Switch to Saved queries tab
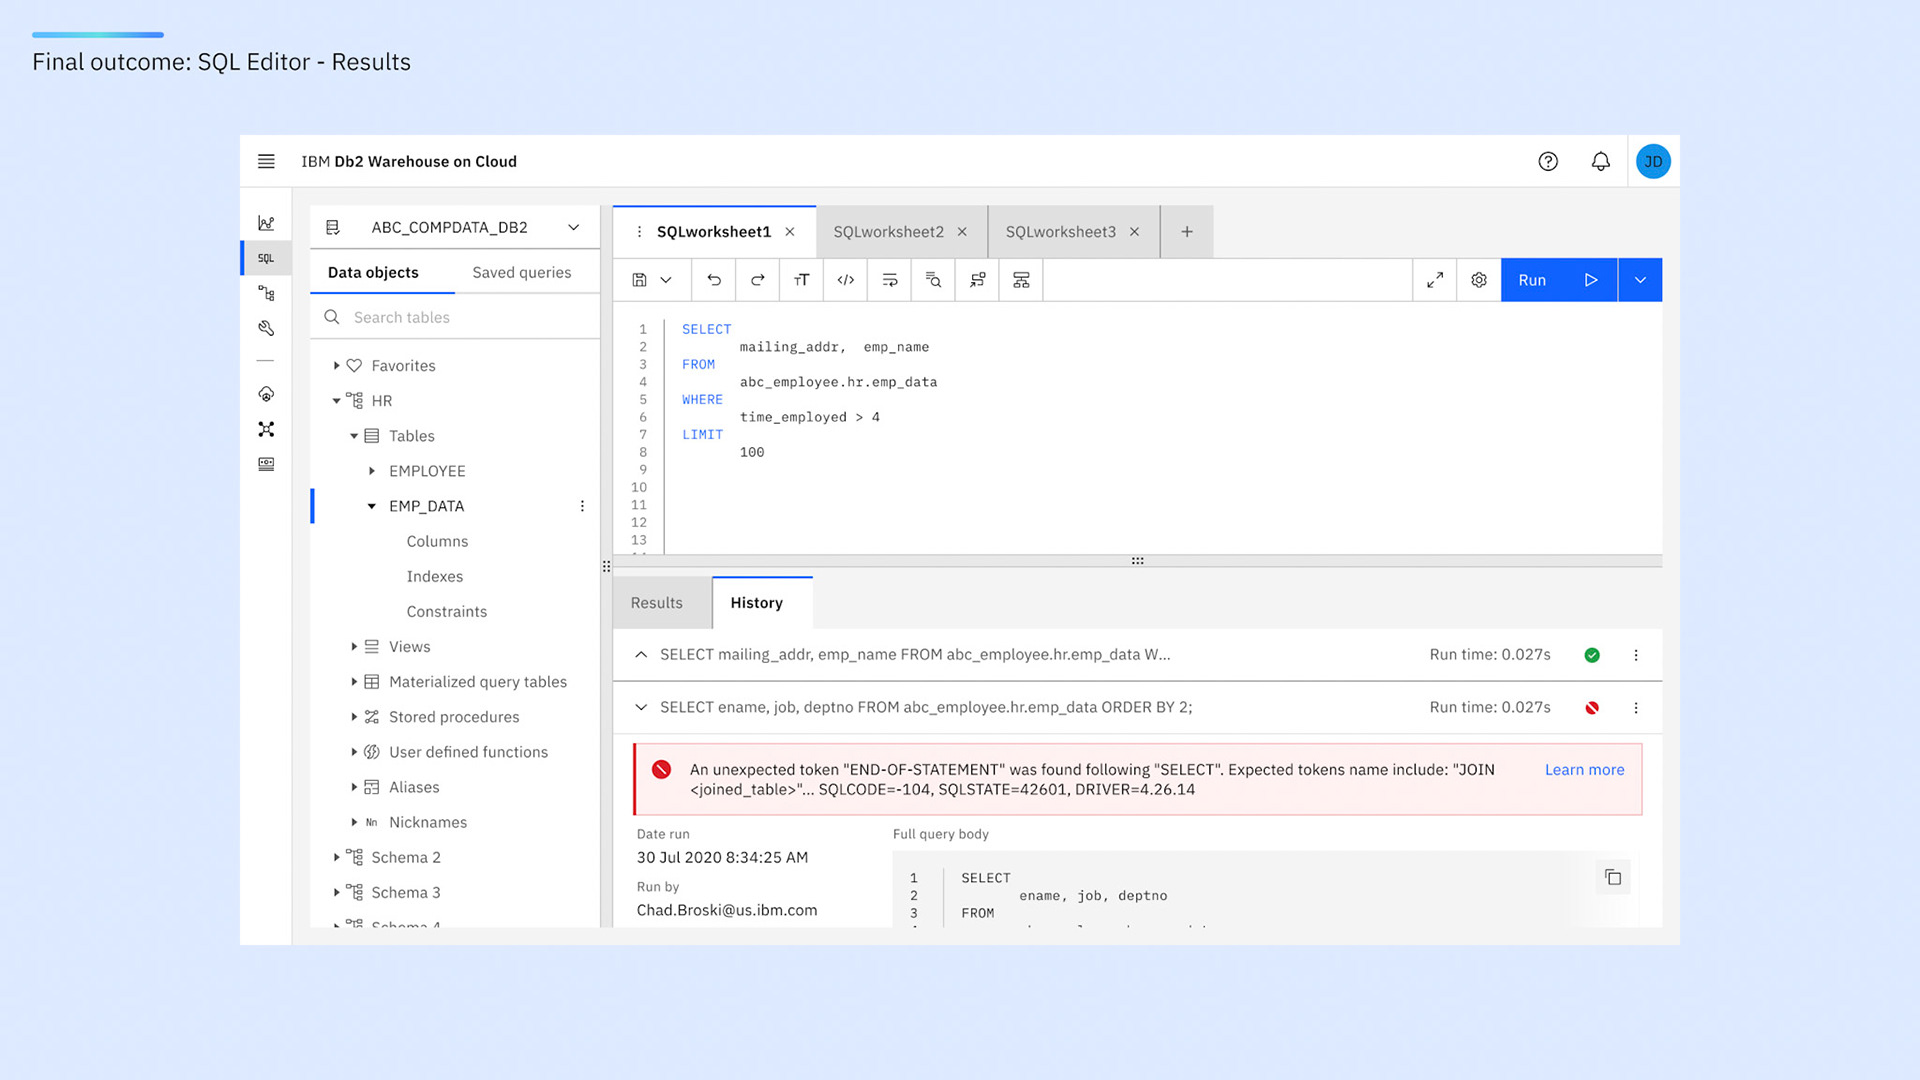The height and width of the screenshot is (1080, 1920). [x=522, y=272]
